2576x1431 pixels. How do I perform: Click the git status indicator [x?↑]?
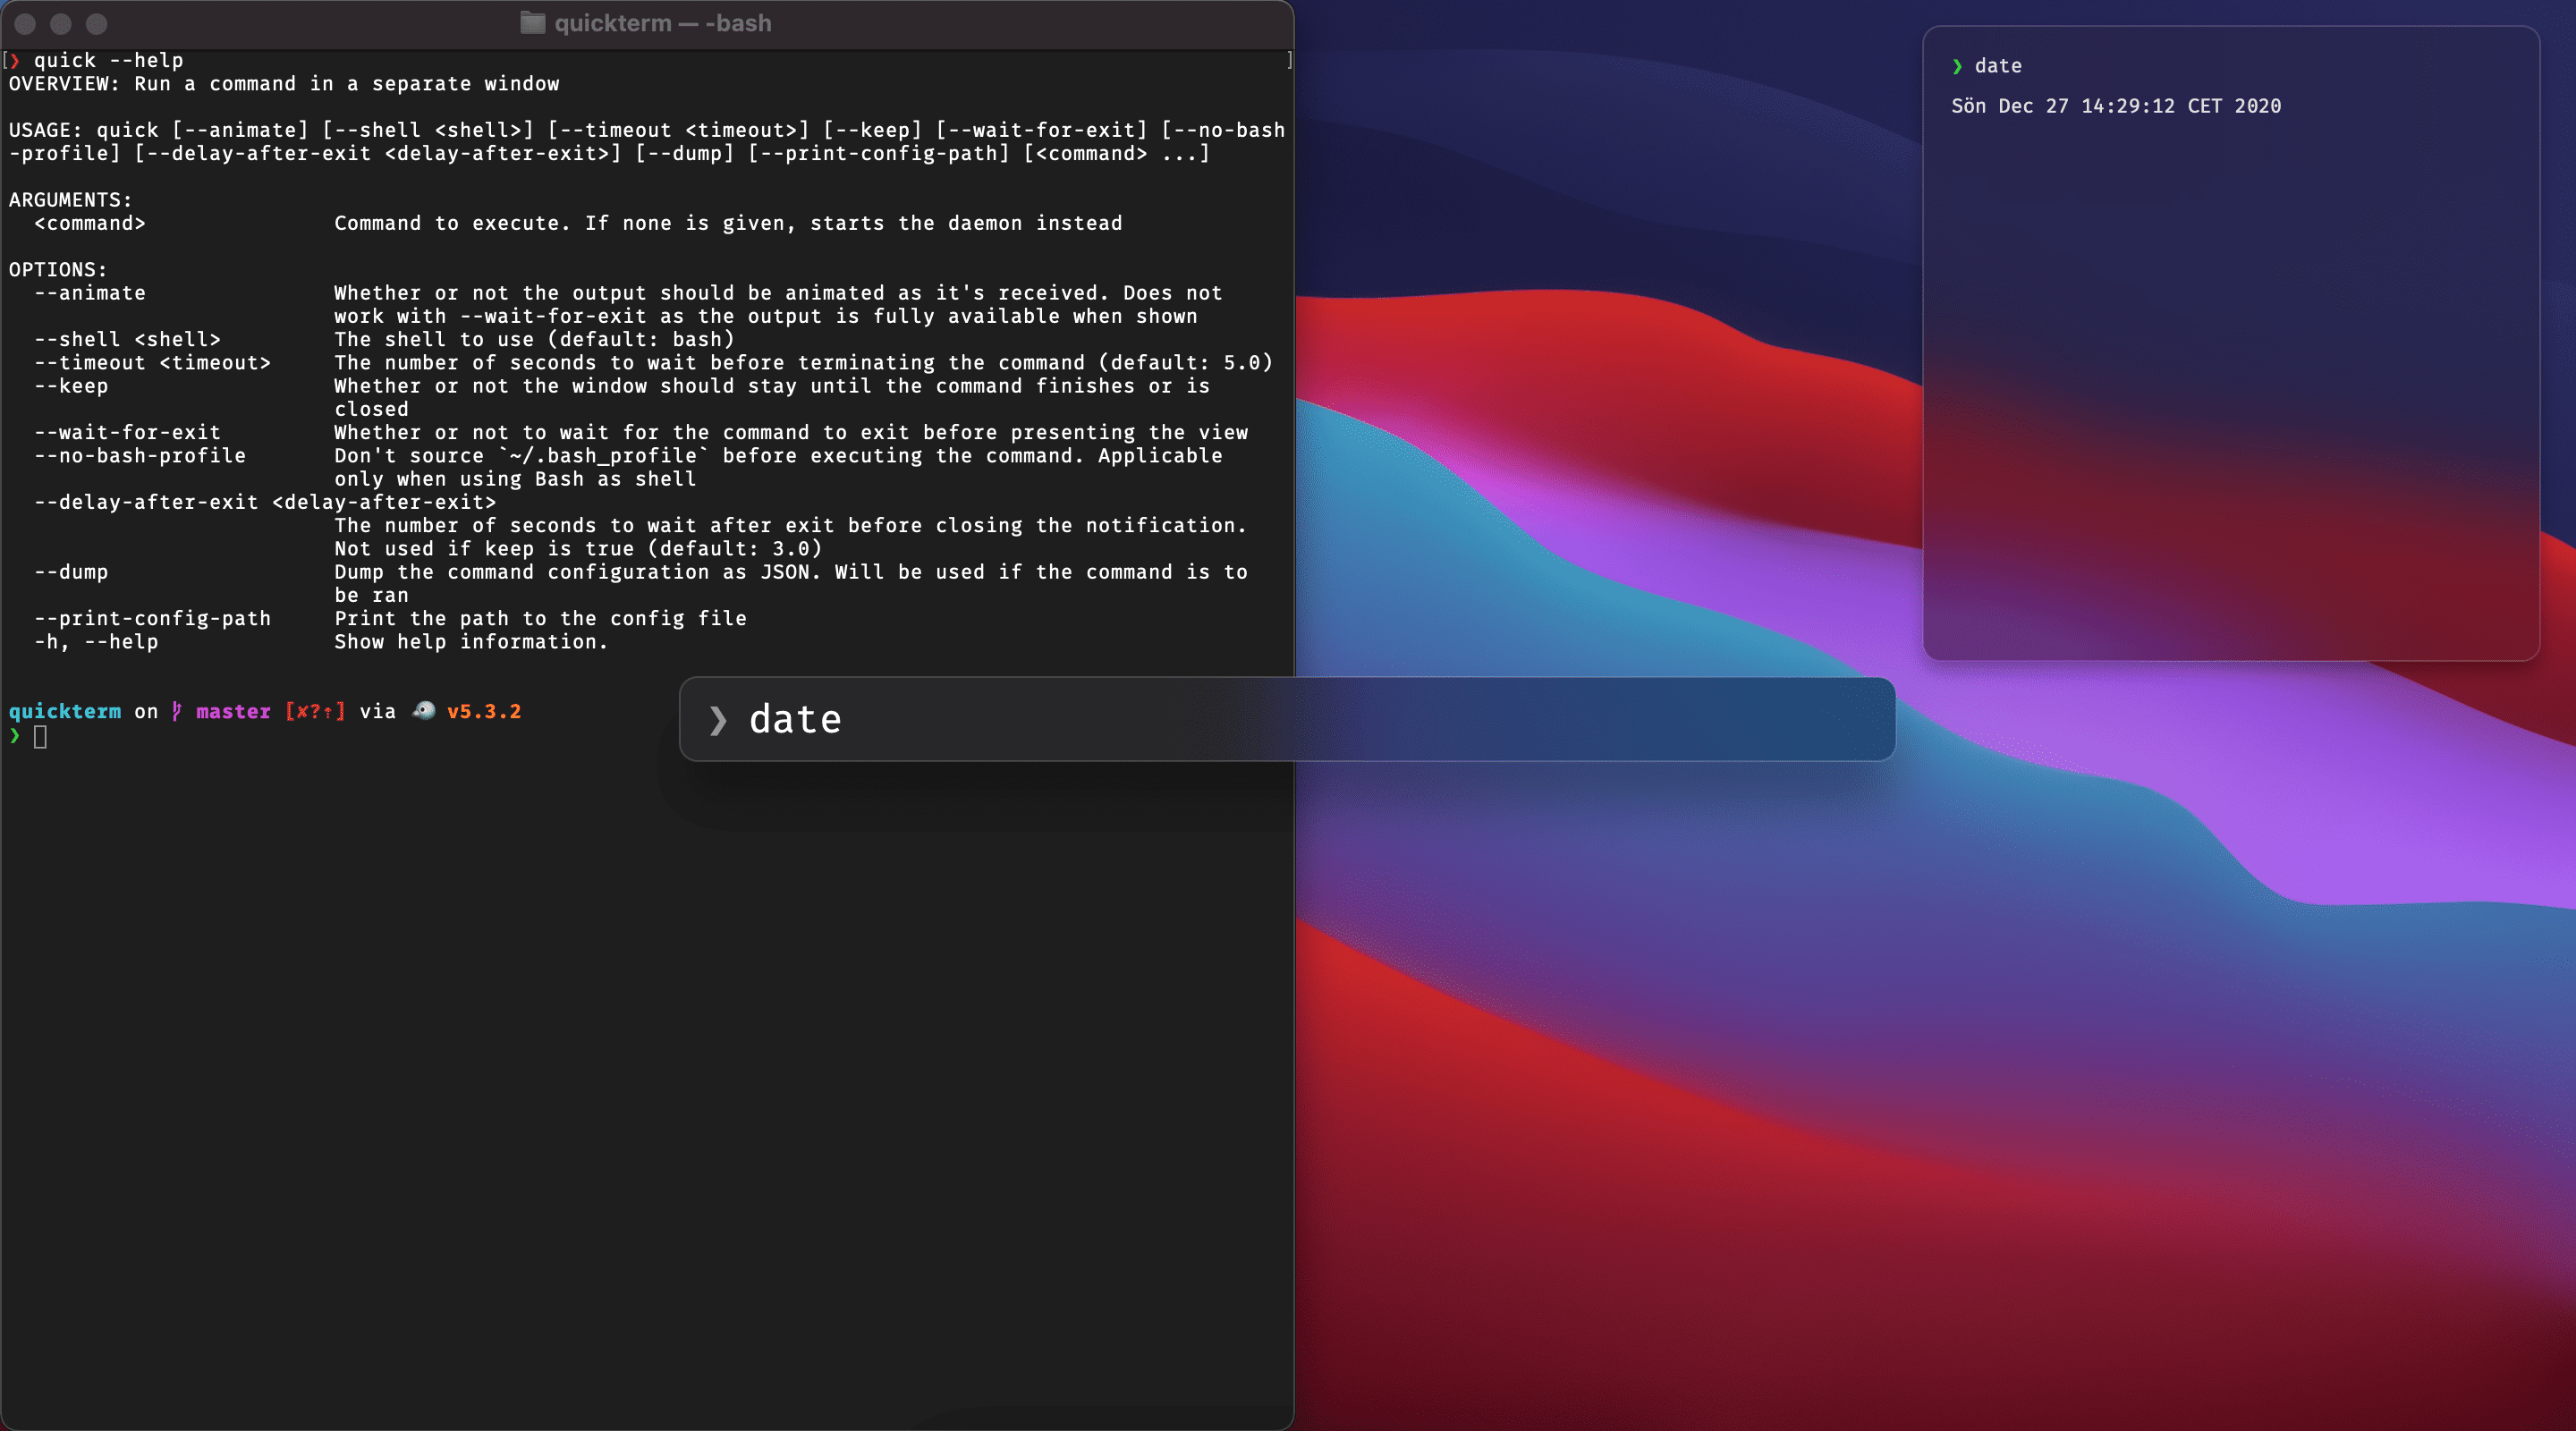click(x=315, y=711)
